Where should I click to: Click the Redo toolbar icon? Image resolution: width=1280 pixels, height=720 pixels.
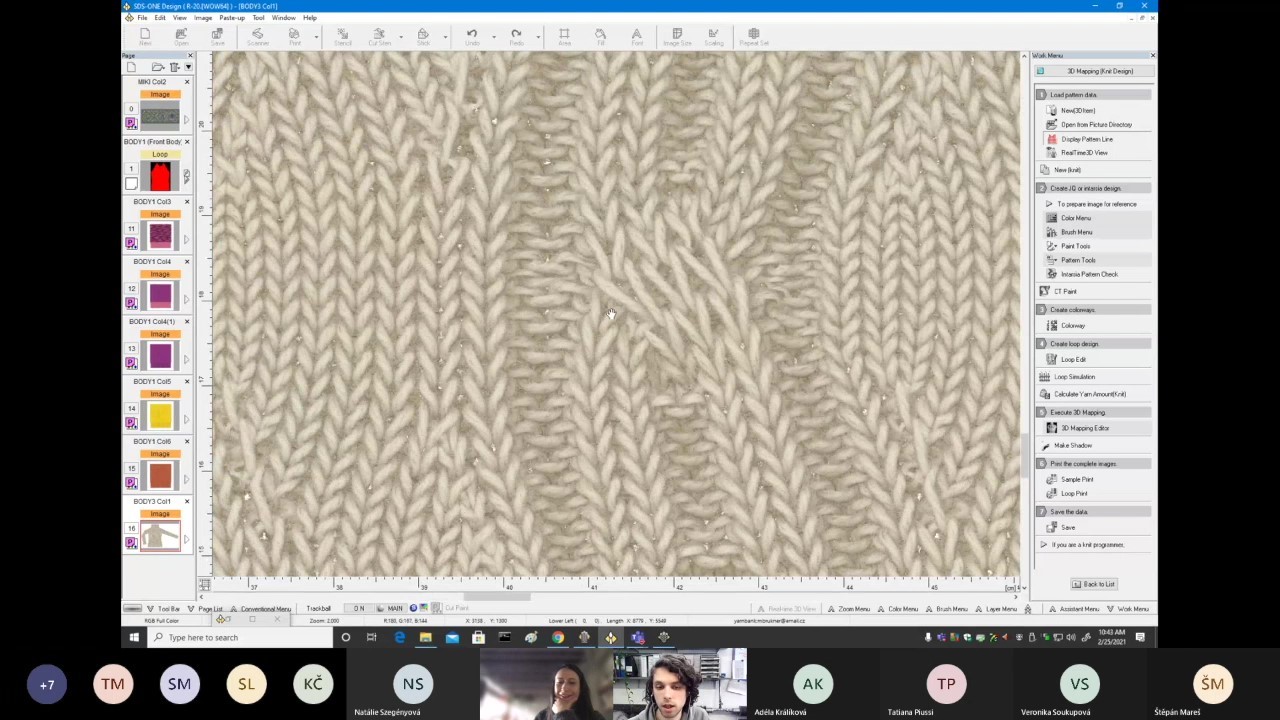(x=516, y=37)
